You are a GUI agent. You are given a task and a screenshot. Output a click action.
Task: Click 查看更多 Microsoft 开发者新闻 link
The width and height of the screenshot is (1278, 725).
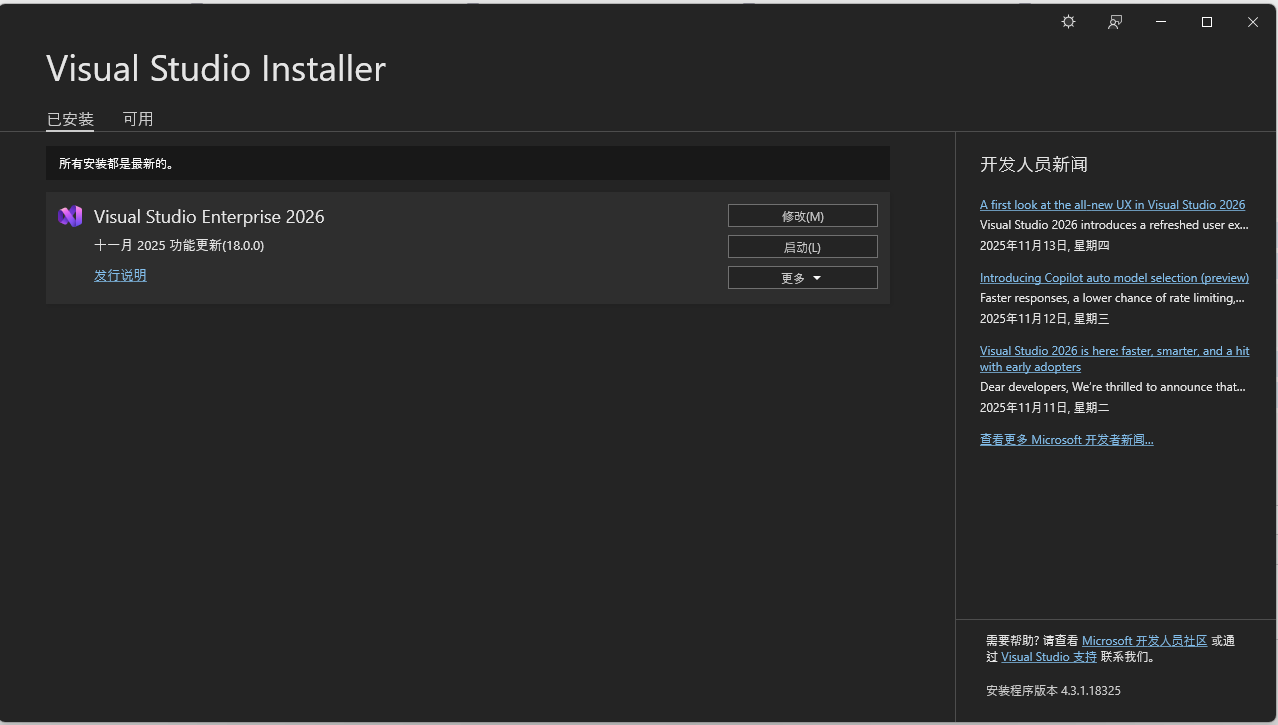[x=1066, y=440]
